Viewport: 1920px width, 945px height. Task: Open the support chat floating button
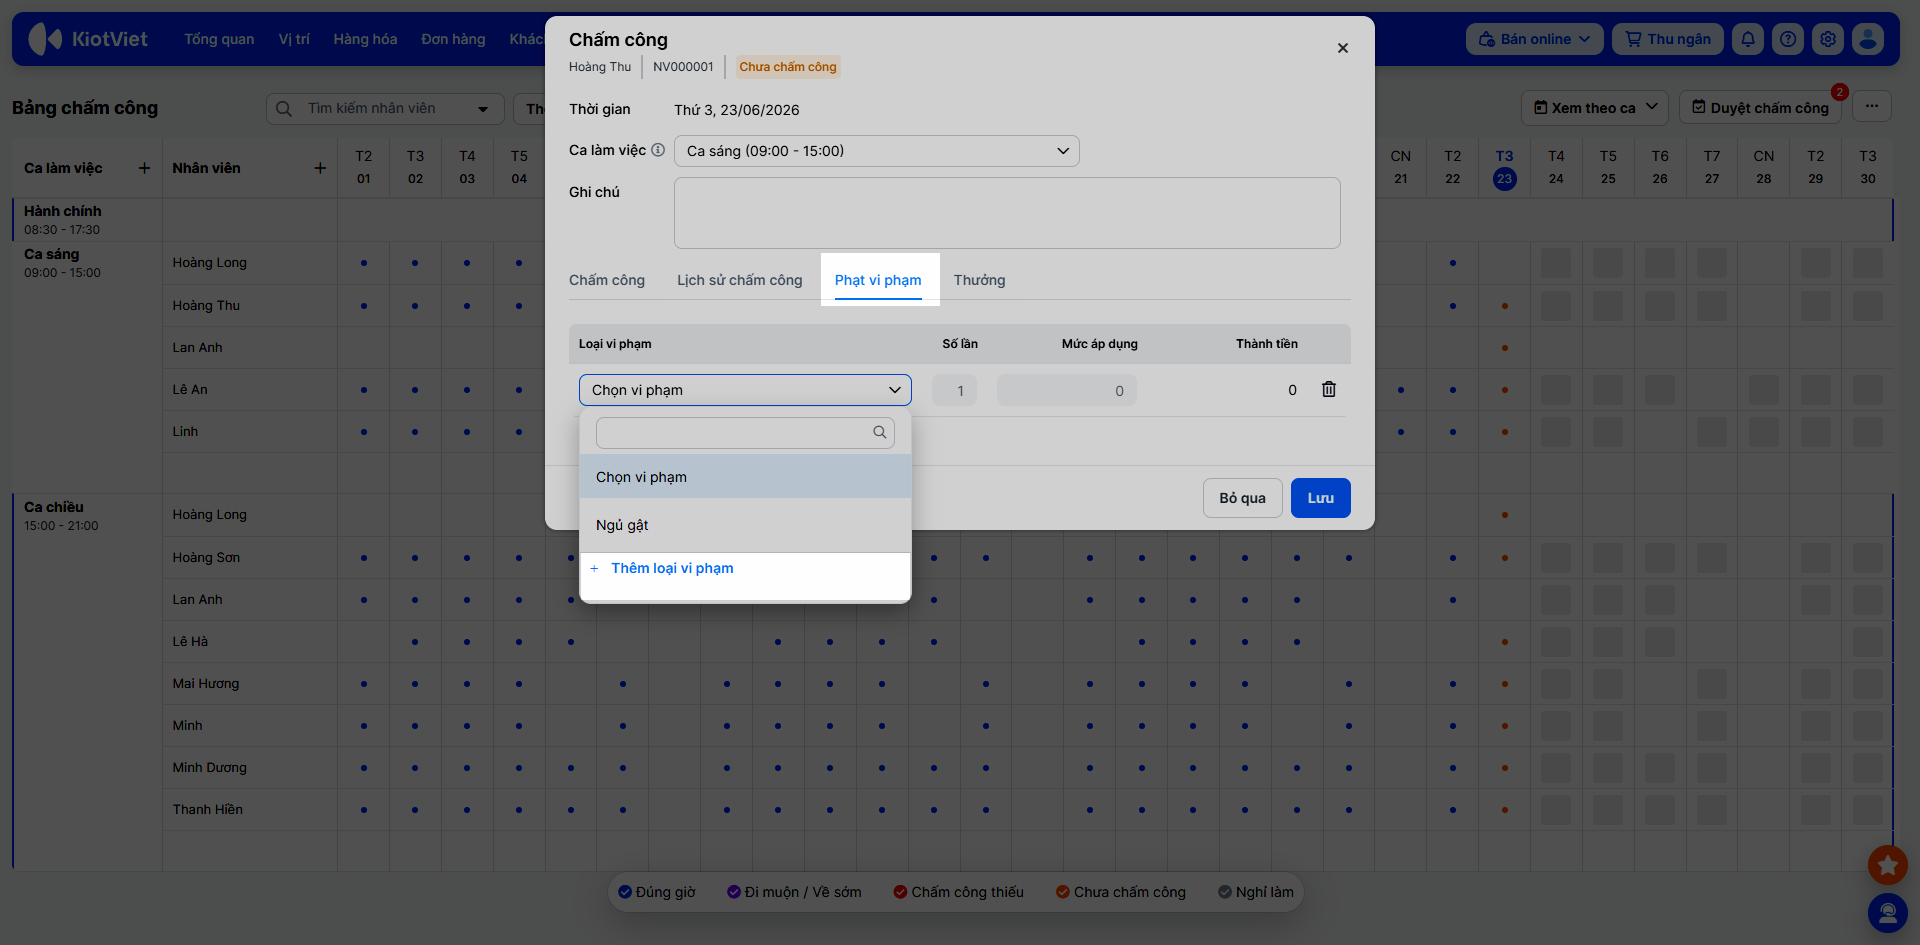[1888, 912]
